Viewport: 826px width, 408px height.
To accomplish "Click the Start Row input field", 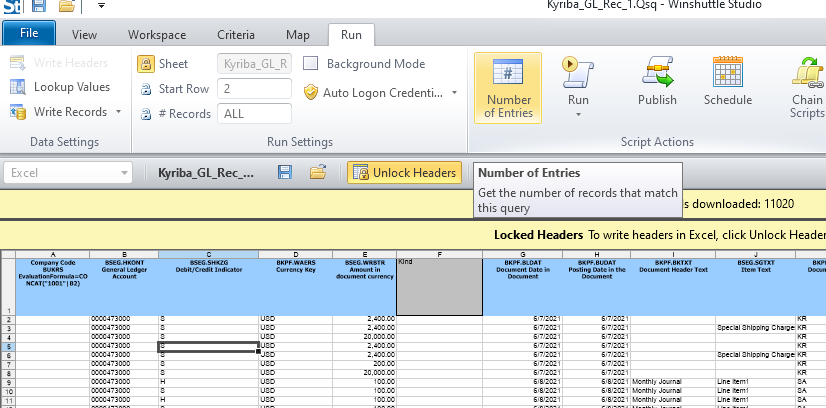I will coord(254,89).
